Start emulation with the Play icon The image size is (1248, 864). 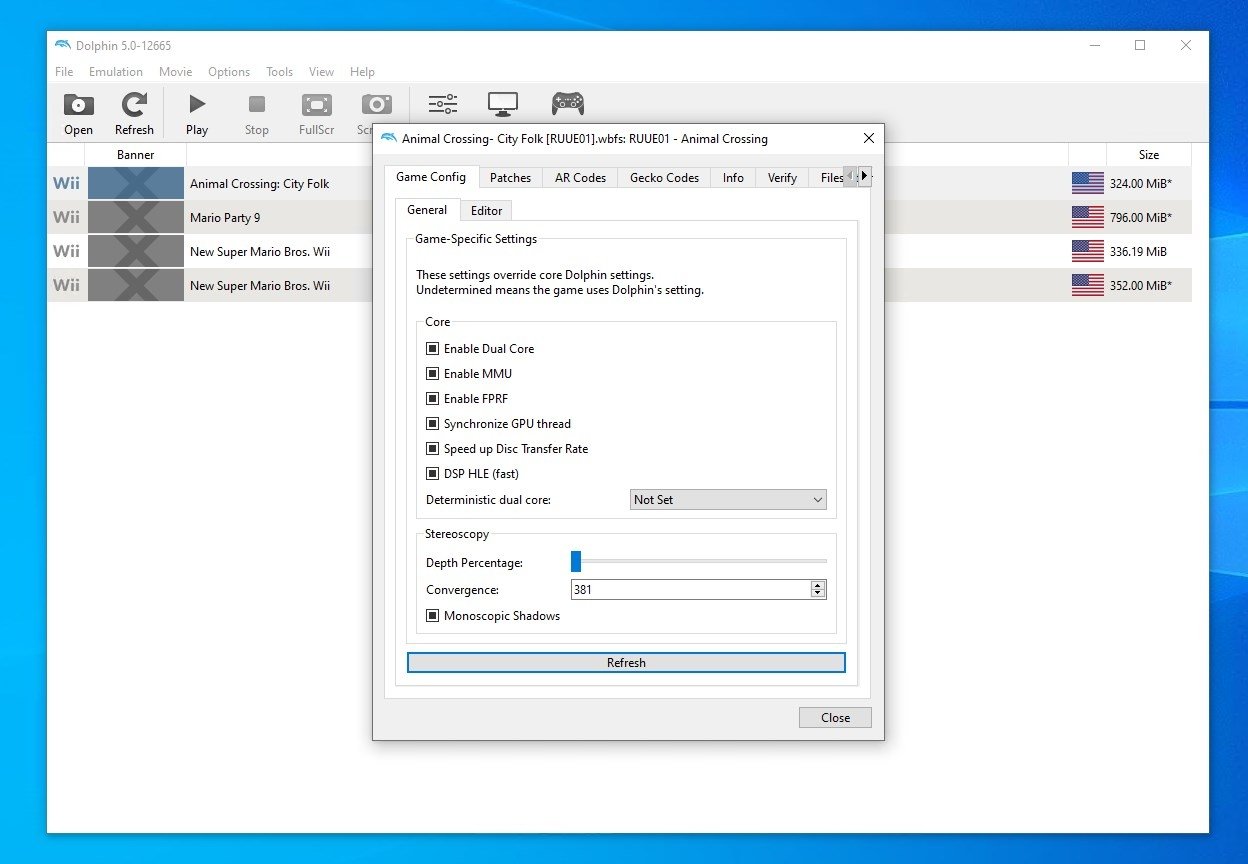coord(197,104)
